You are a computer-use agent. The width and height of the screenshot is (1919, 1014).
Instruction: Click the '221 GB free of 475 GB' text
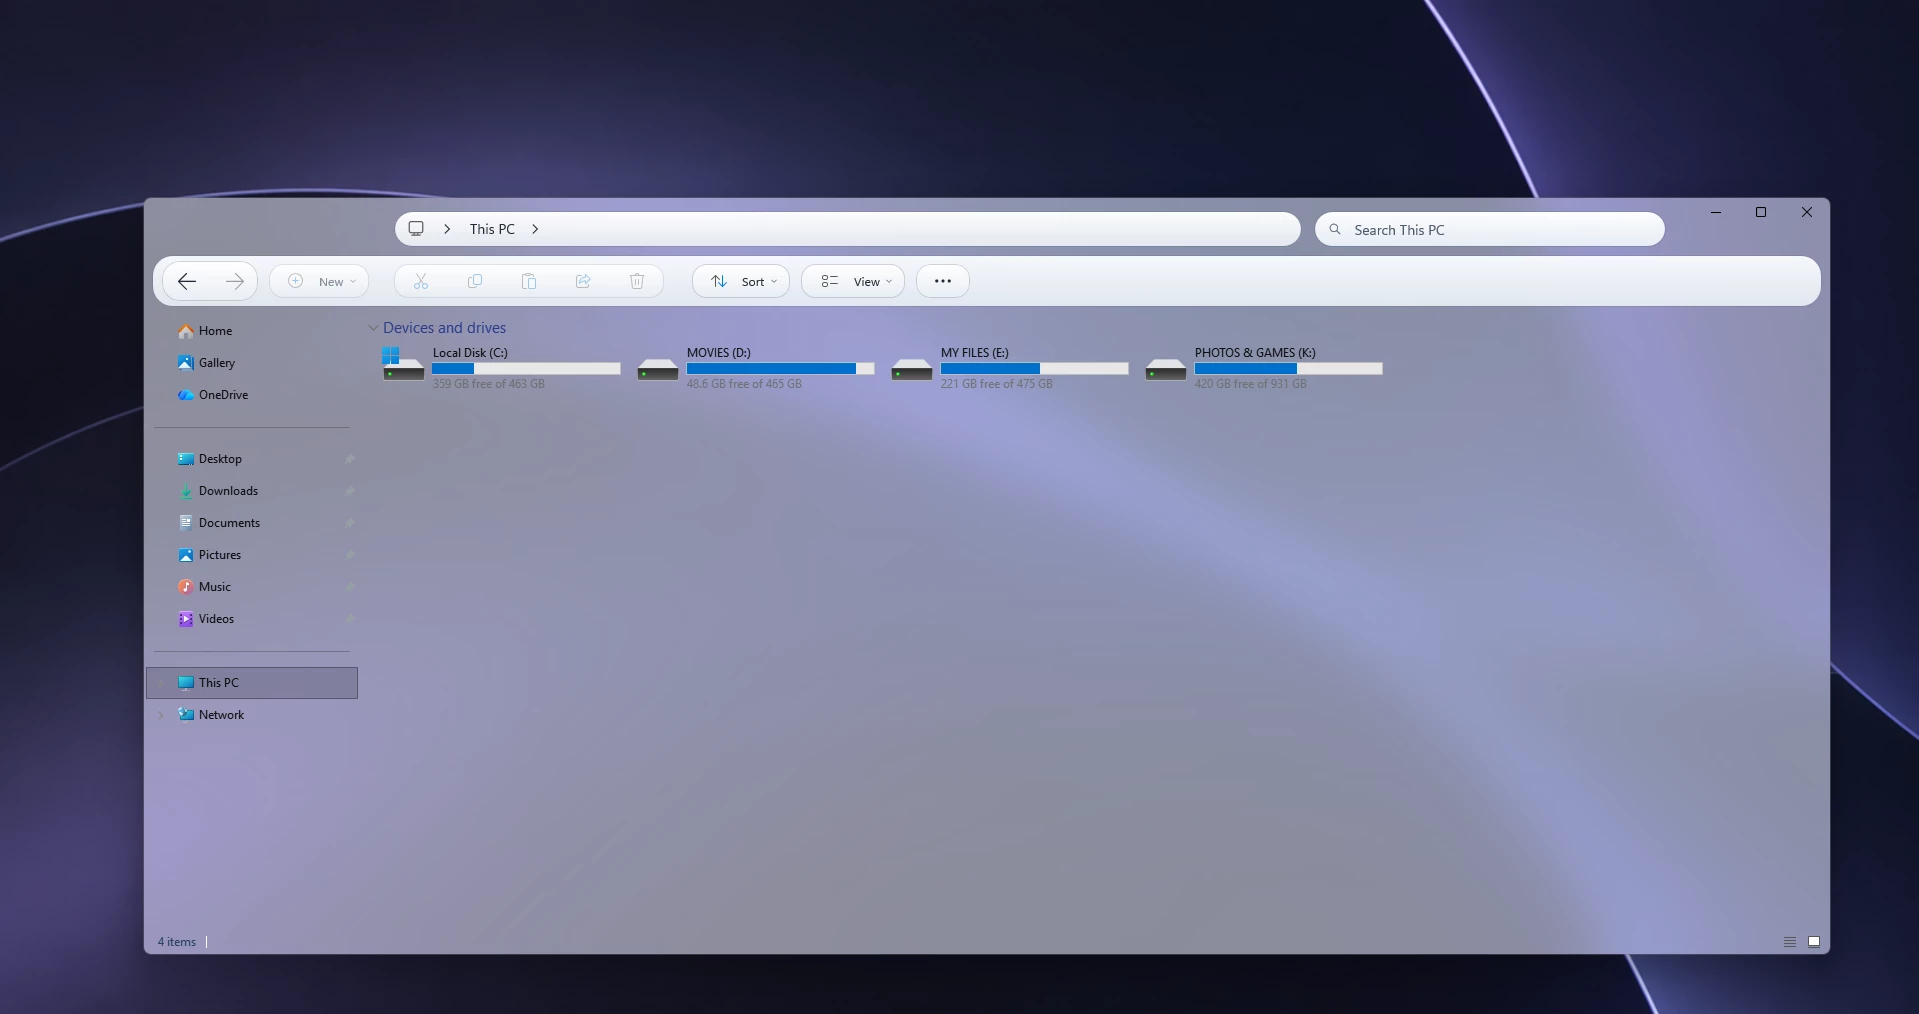(x=997, y=384)
